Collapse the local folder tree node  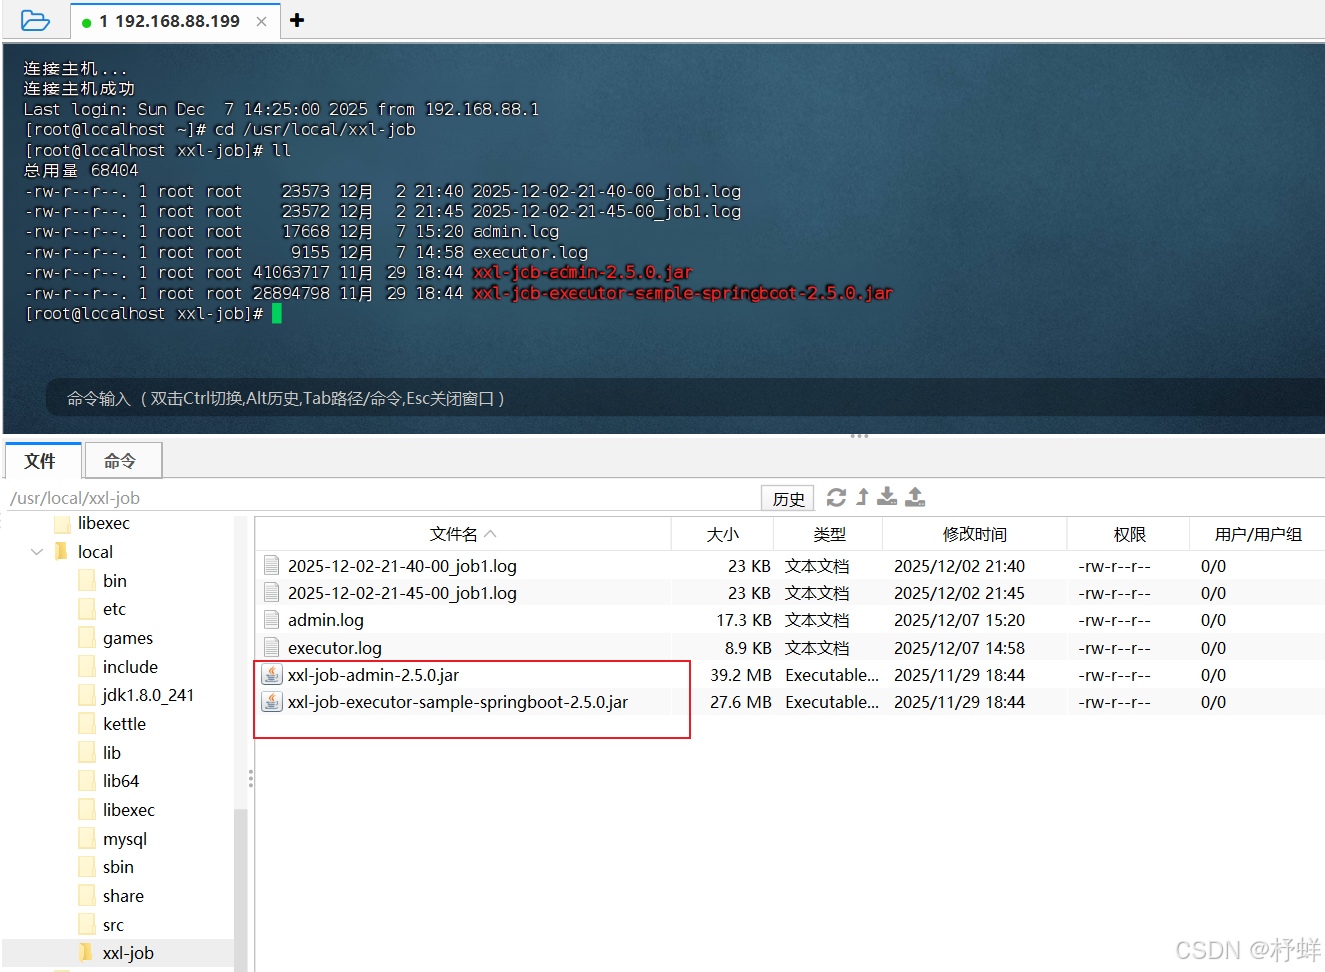[x=37, y=552]
